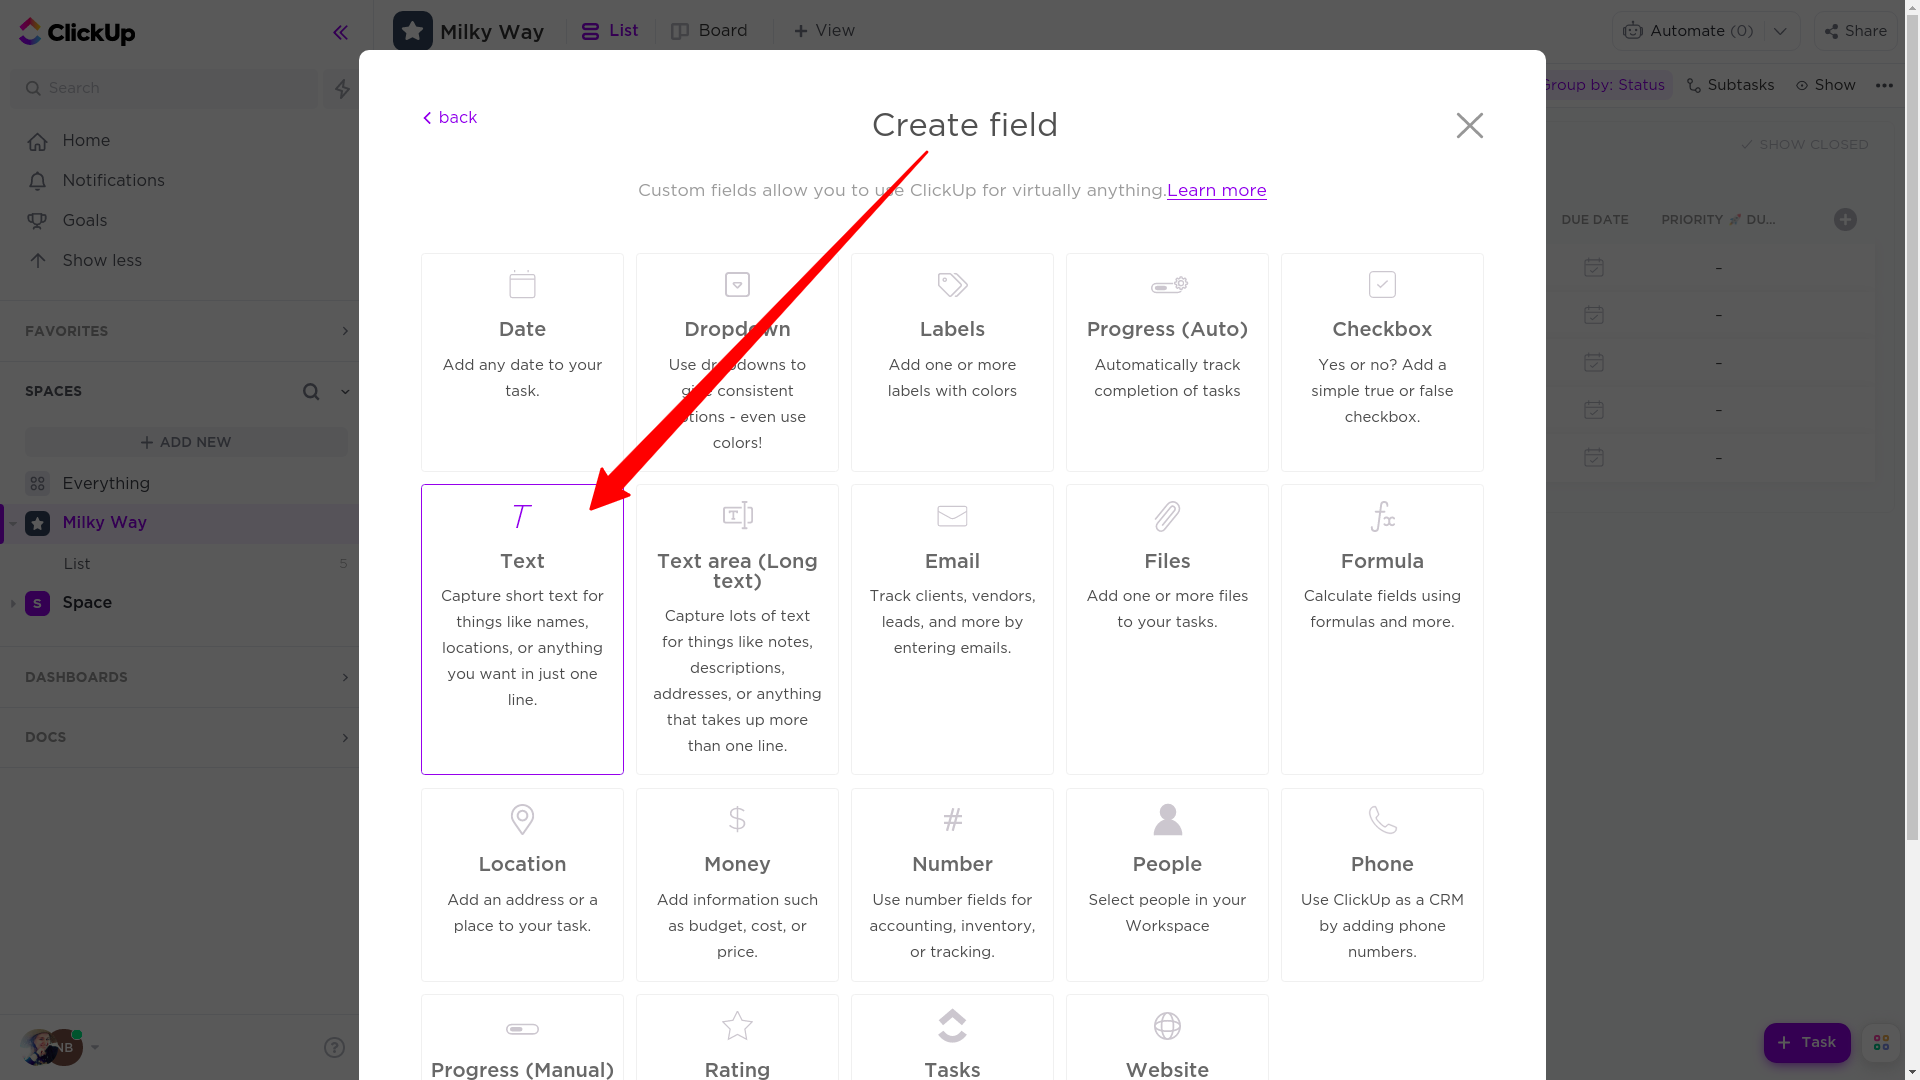Choose the Formula field type

pyautogui.click(x=1382, y=629)
